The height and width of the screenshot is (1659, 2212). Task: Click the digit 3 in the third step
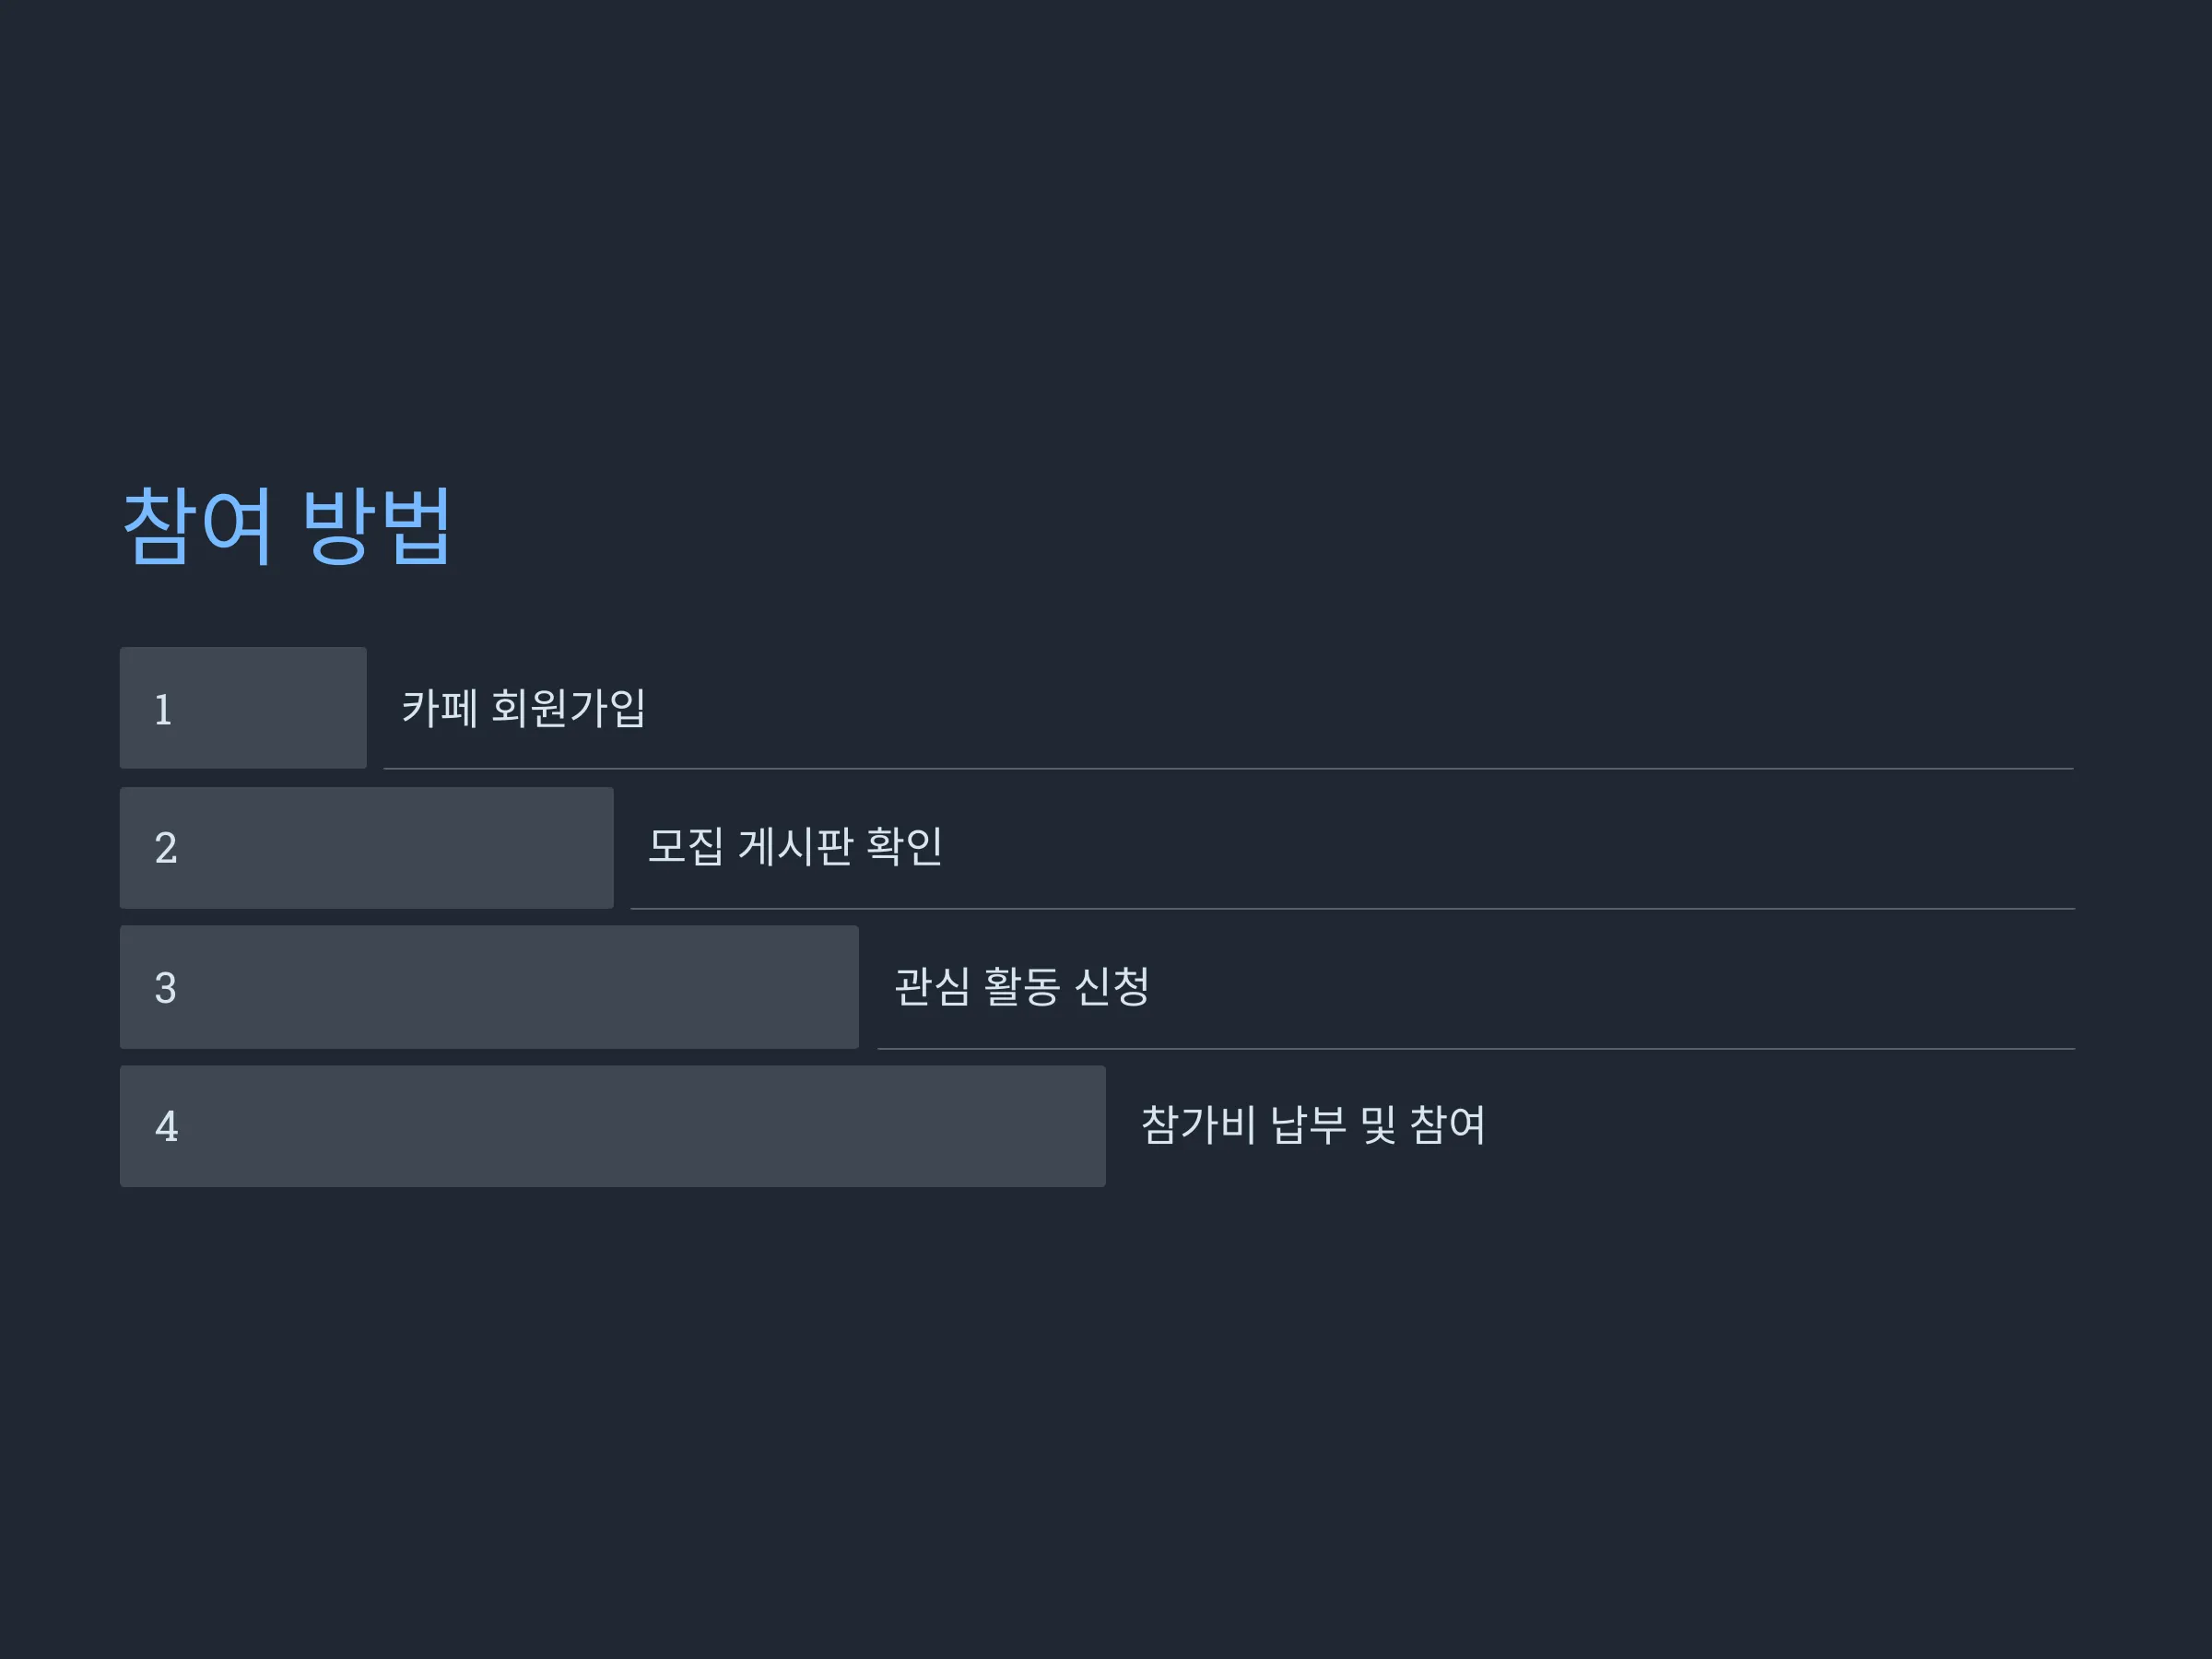[166, 988]
